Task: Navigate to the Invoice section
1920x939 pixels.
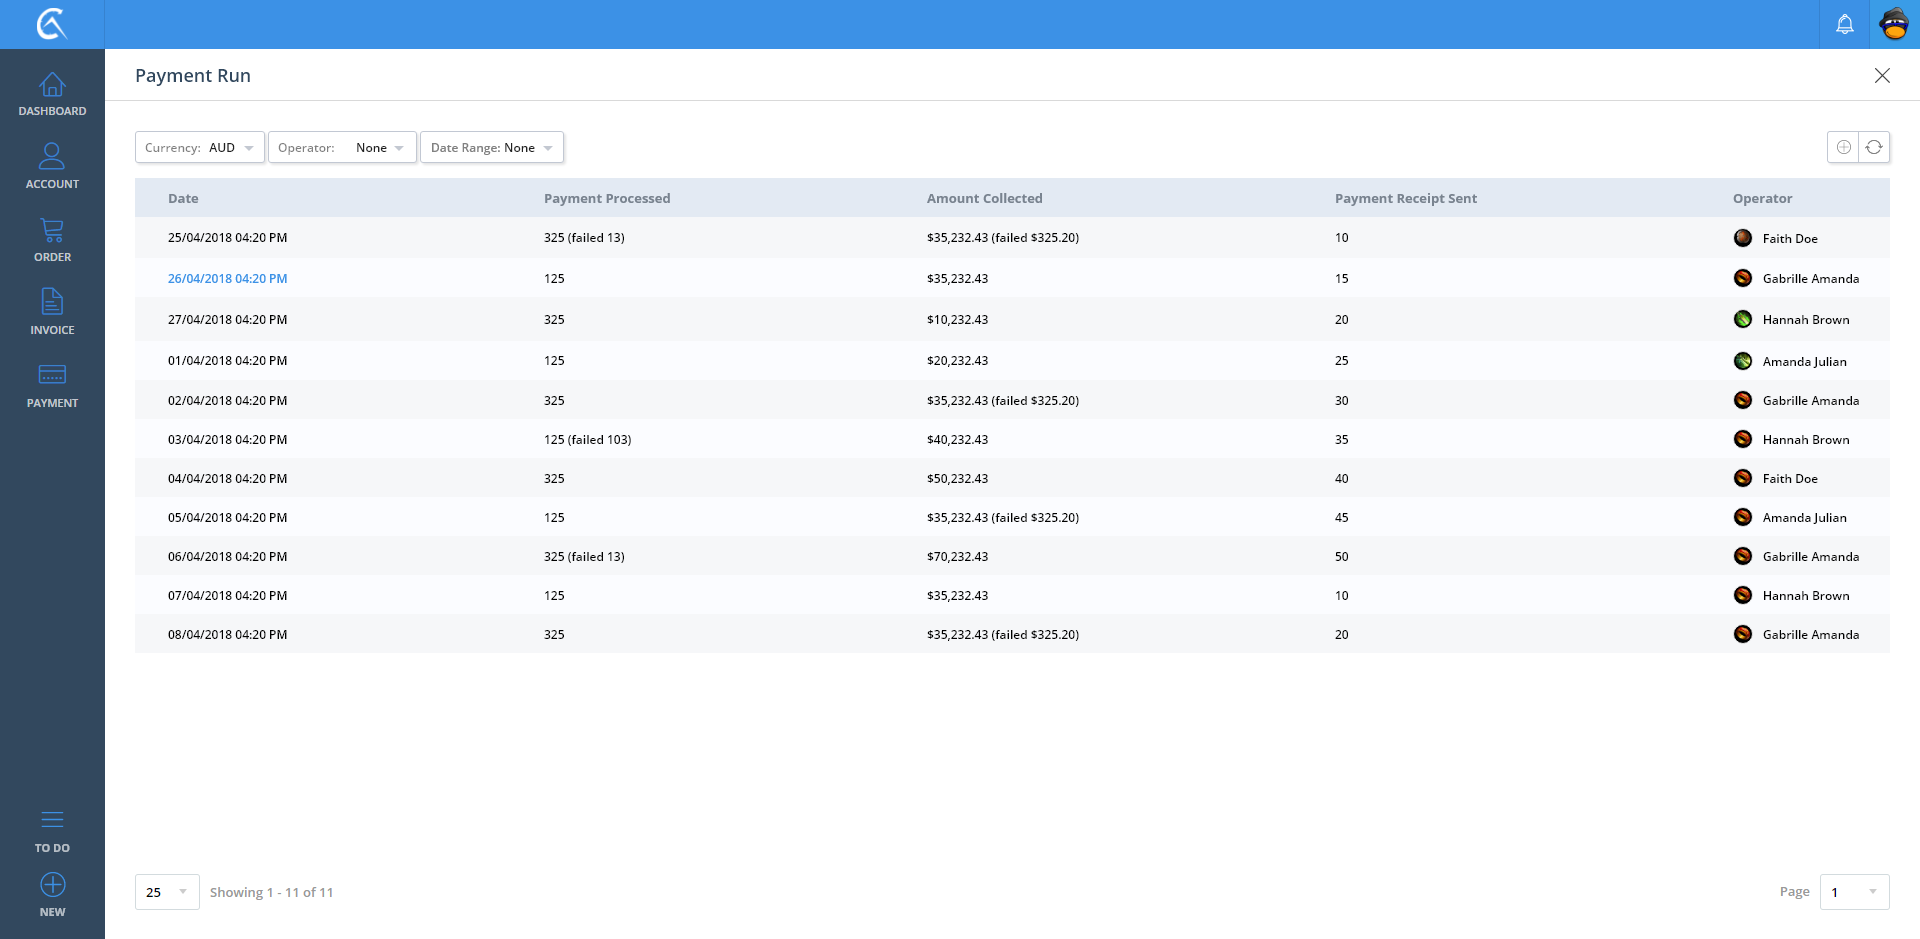Action: click(52, 312)
